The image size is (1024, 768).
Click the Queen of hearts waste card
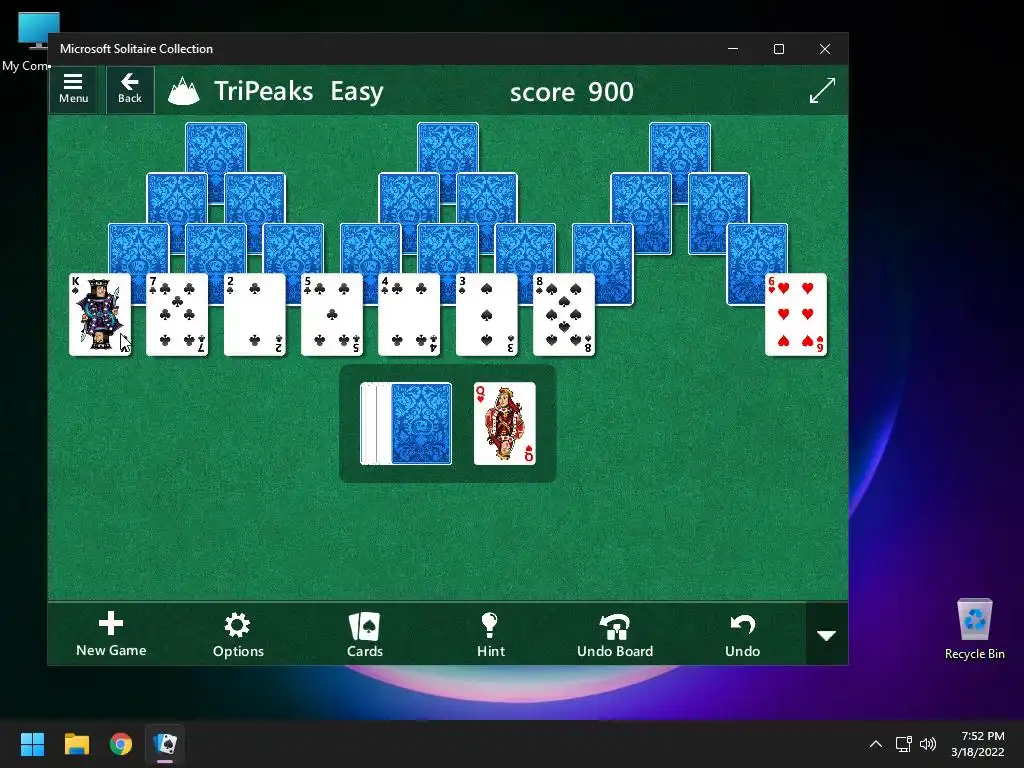click(x=505, y=424)
